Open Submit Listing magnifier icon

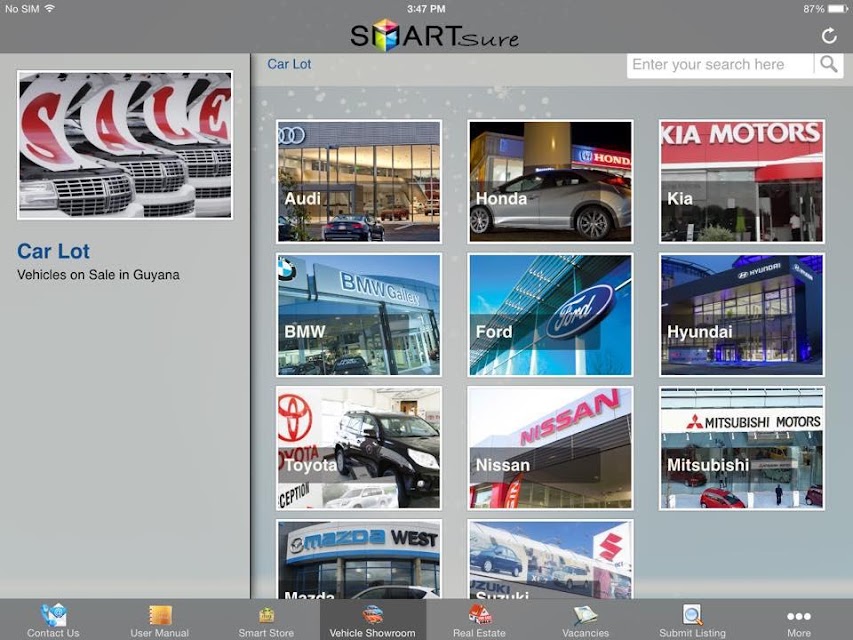pyautogui.click(x=692, y=615)
